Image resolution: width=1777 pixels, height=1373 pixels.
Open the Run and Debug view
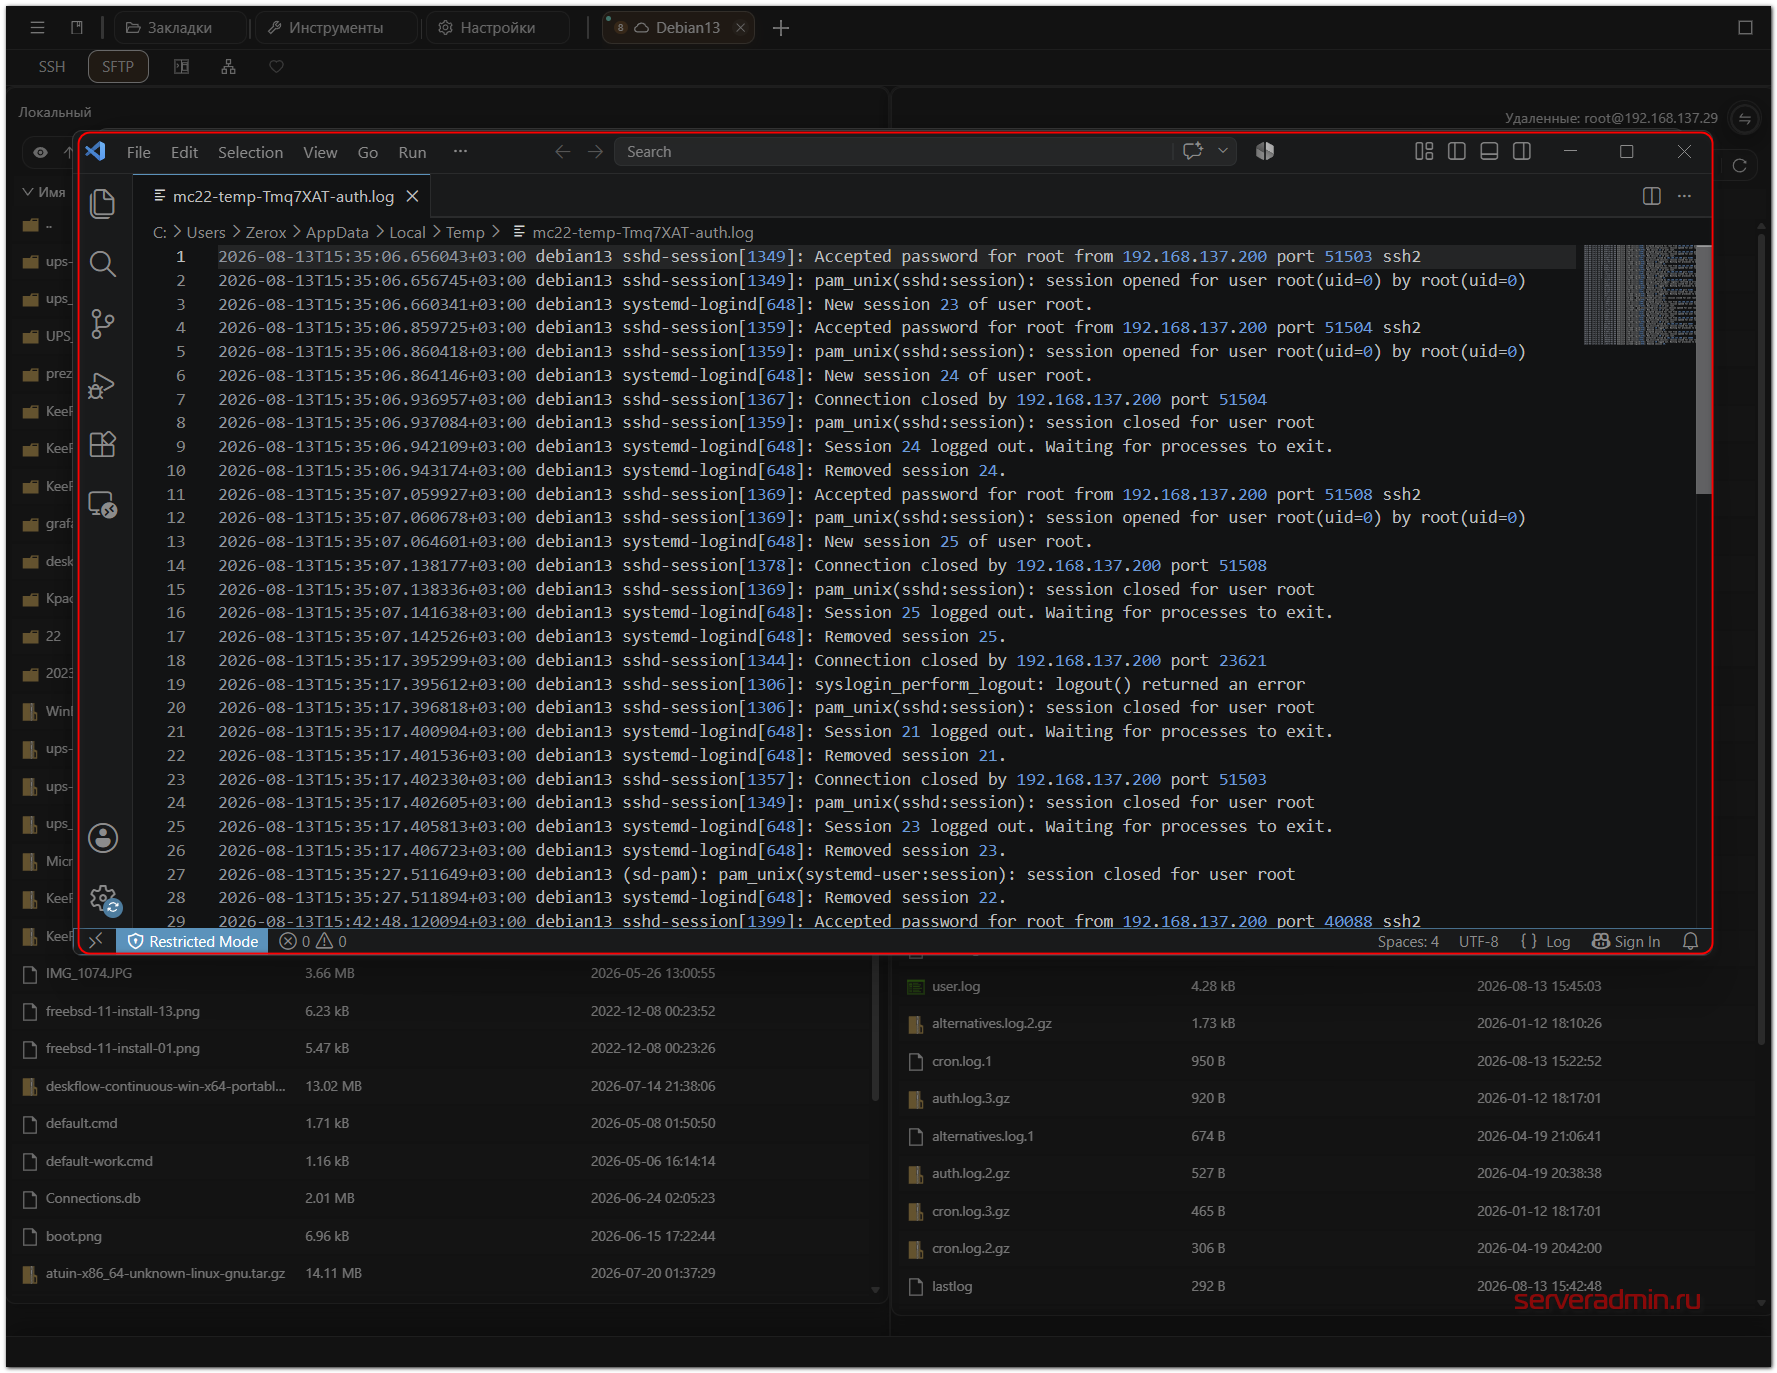(x=103, y=385)
